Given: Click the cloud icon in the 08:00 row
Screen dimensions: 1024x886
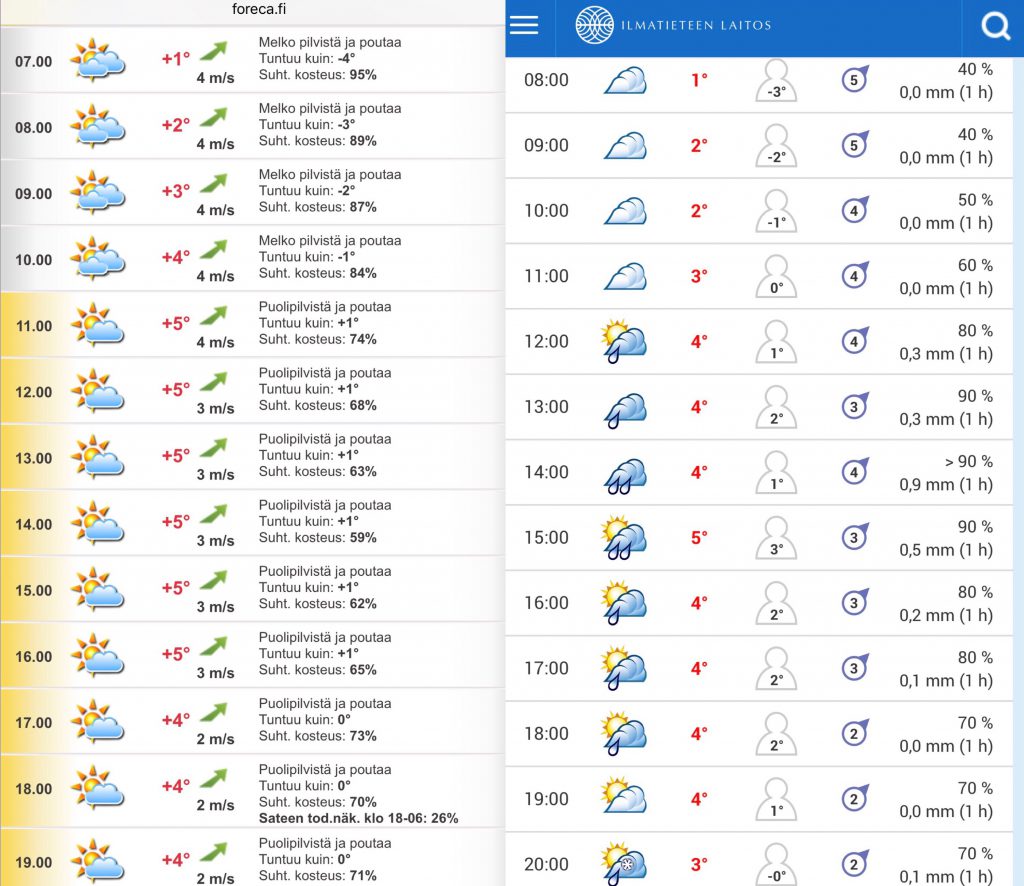Looking at the screenshot, I should (626, 80).
